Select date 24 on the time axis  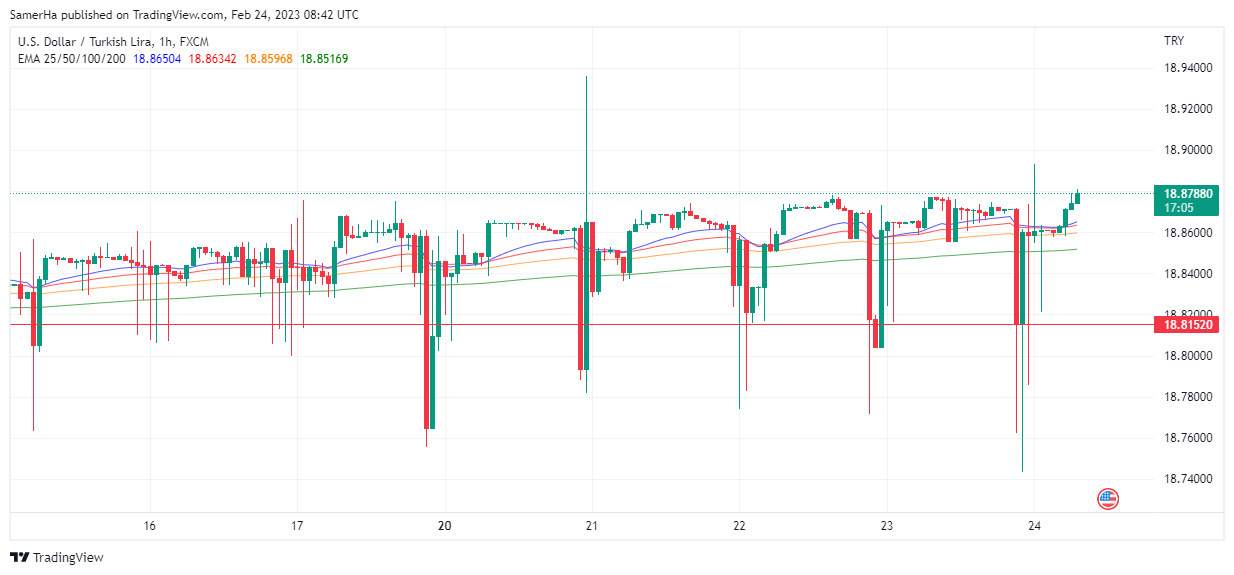coord(1034,526)
